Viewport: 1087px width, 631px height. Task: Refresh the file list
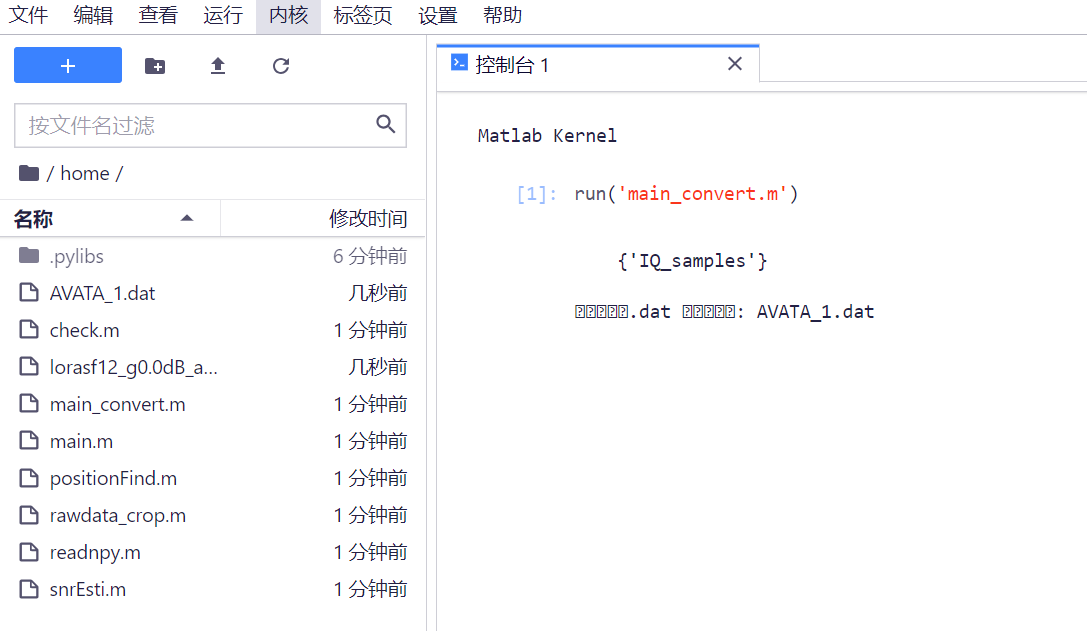pyautogui.click(x=281, y=66)
